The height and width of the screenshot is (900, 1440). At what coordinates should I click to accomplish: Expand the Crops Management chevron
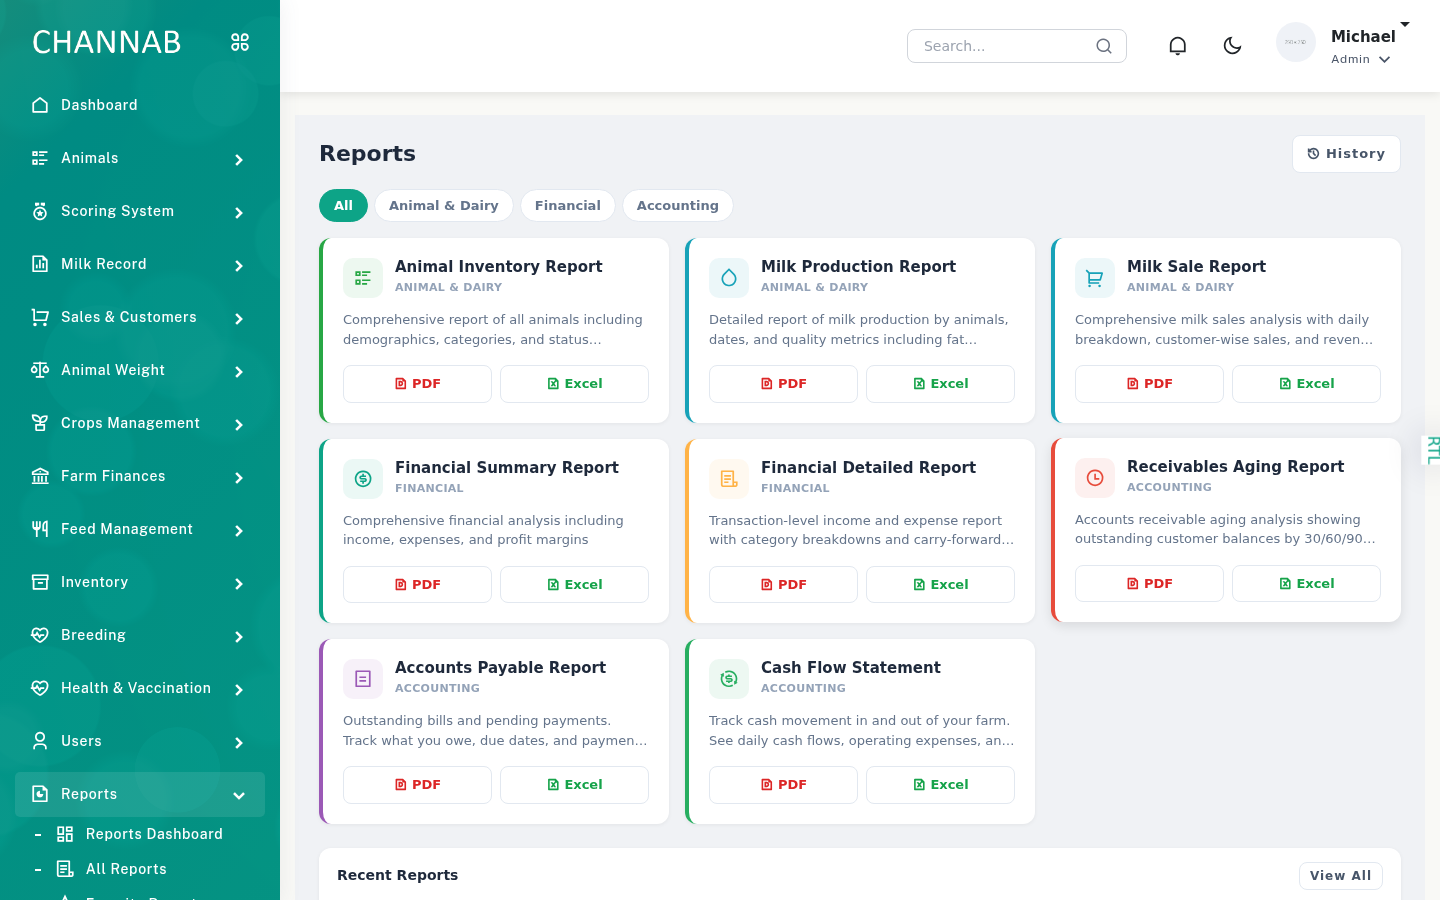[x=239, y=424]
